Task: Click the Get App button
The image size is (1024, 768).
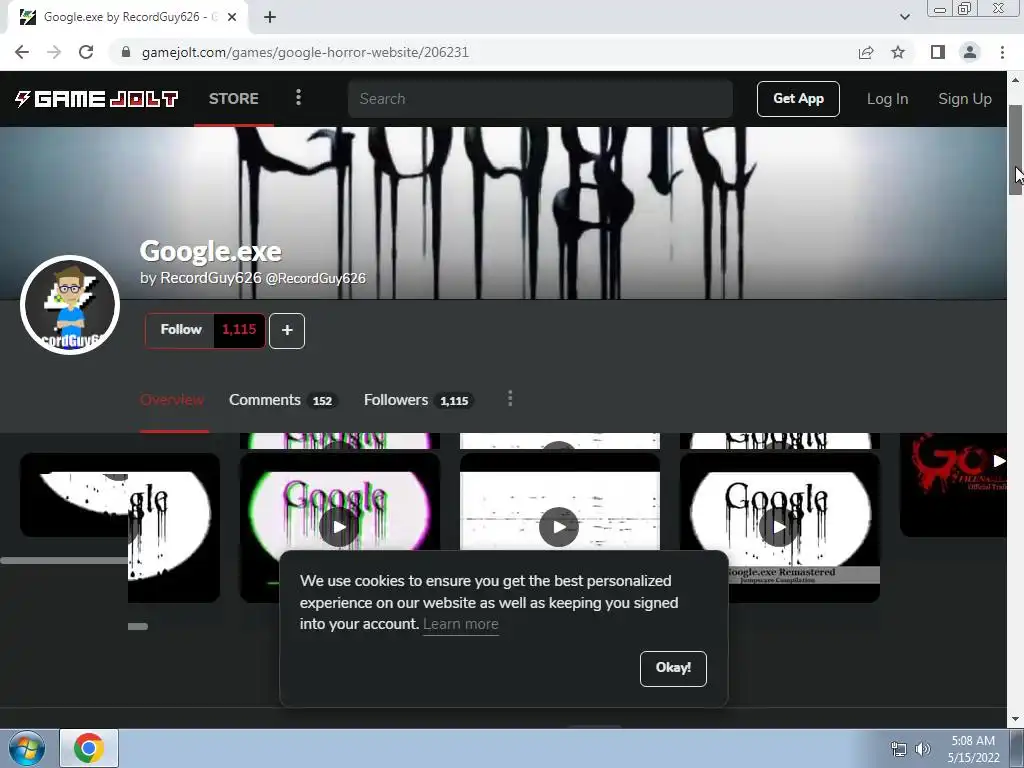Action: [798, 99]
